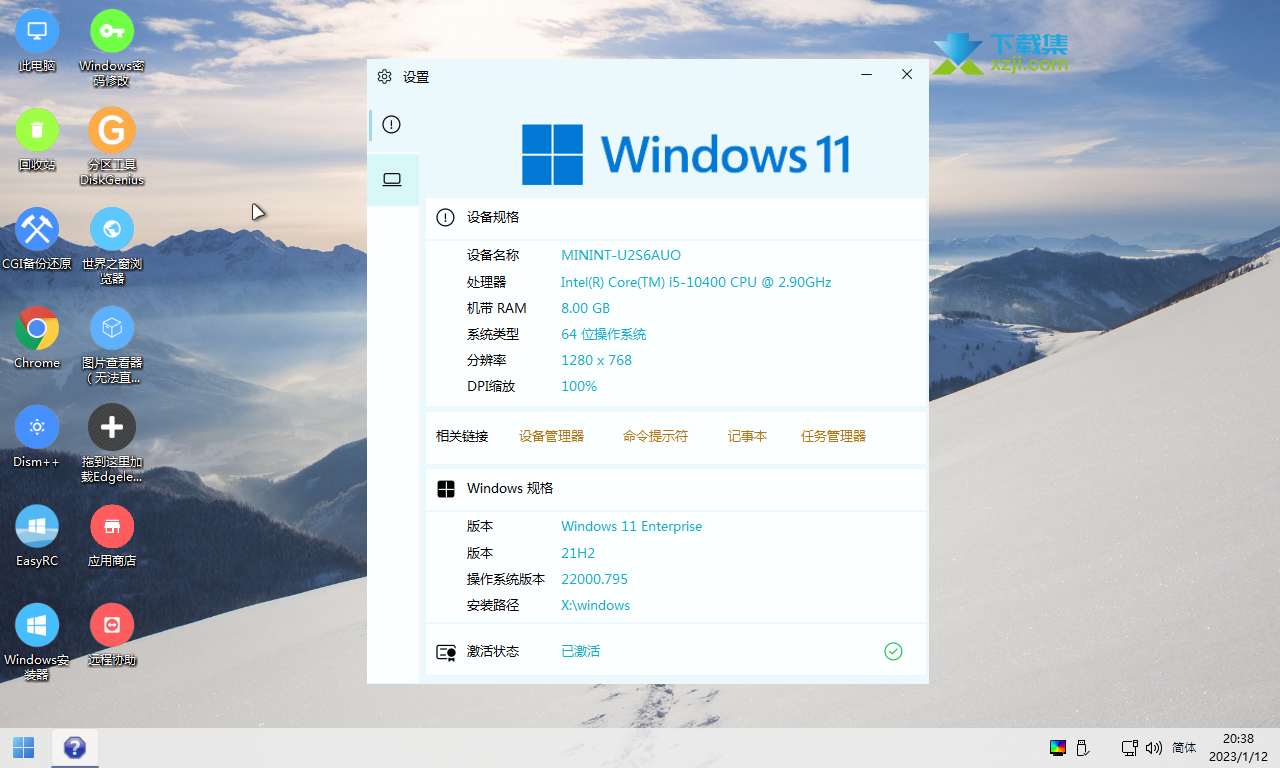This screenshot has height=768, width=1280.
Task: Launch the Dism++ desktop icon
Action: coord(37,427)
